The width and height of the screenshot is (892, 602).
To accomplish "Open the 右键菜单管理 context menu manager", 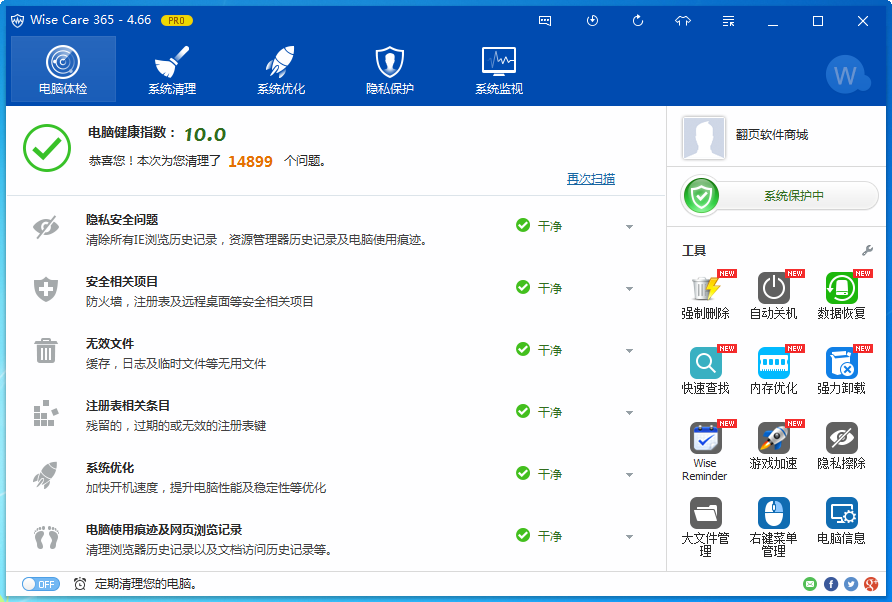I will 773,527.
